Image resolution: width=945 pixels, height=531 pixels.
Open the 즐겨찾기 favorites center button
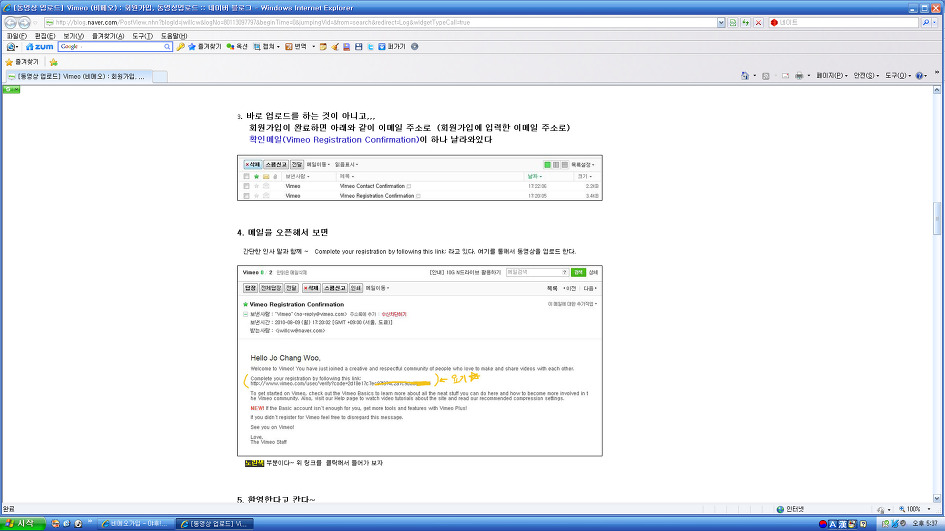pos(22,62)
